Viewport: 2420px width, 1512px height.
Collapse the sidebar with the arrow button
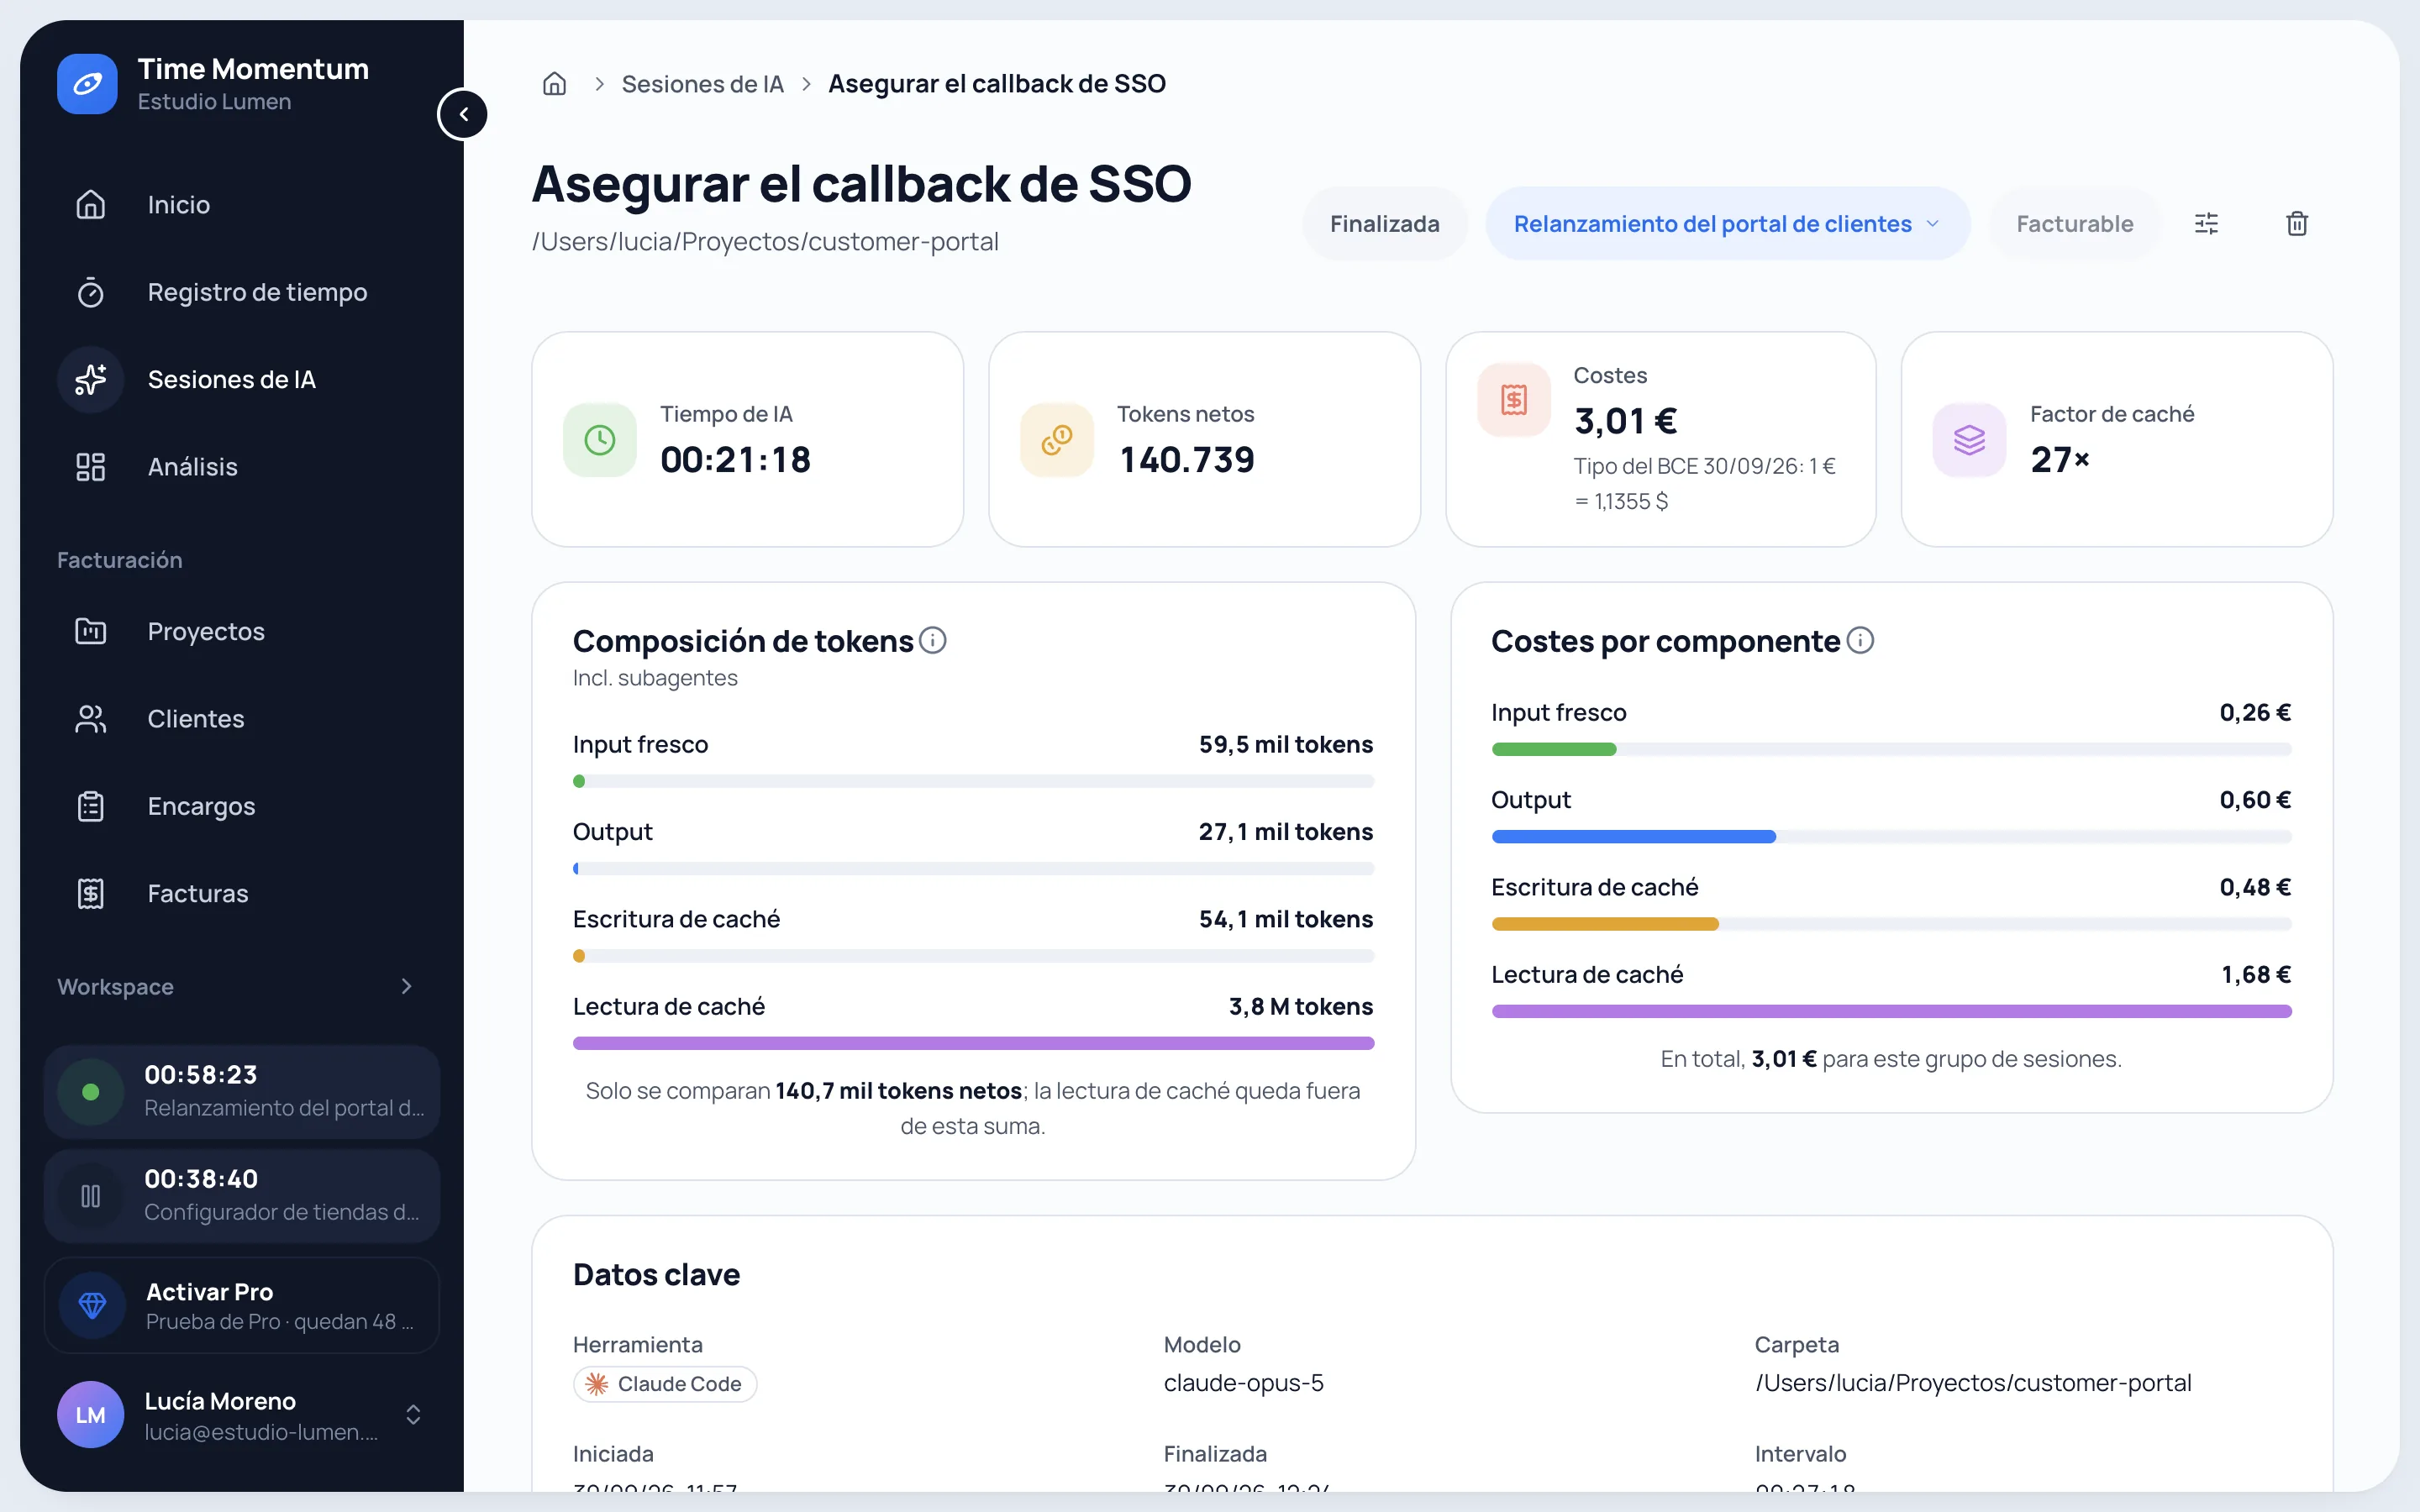click(463, 114)
